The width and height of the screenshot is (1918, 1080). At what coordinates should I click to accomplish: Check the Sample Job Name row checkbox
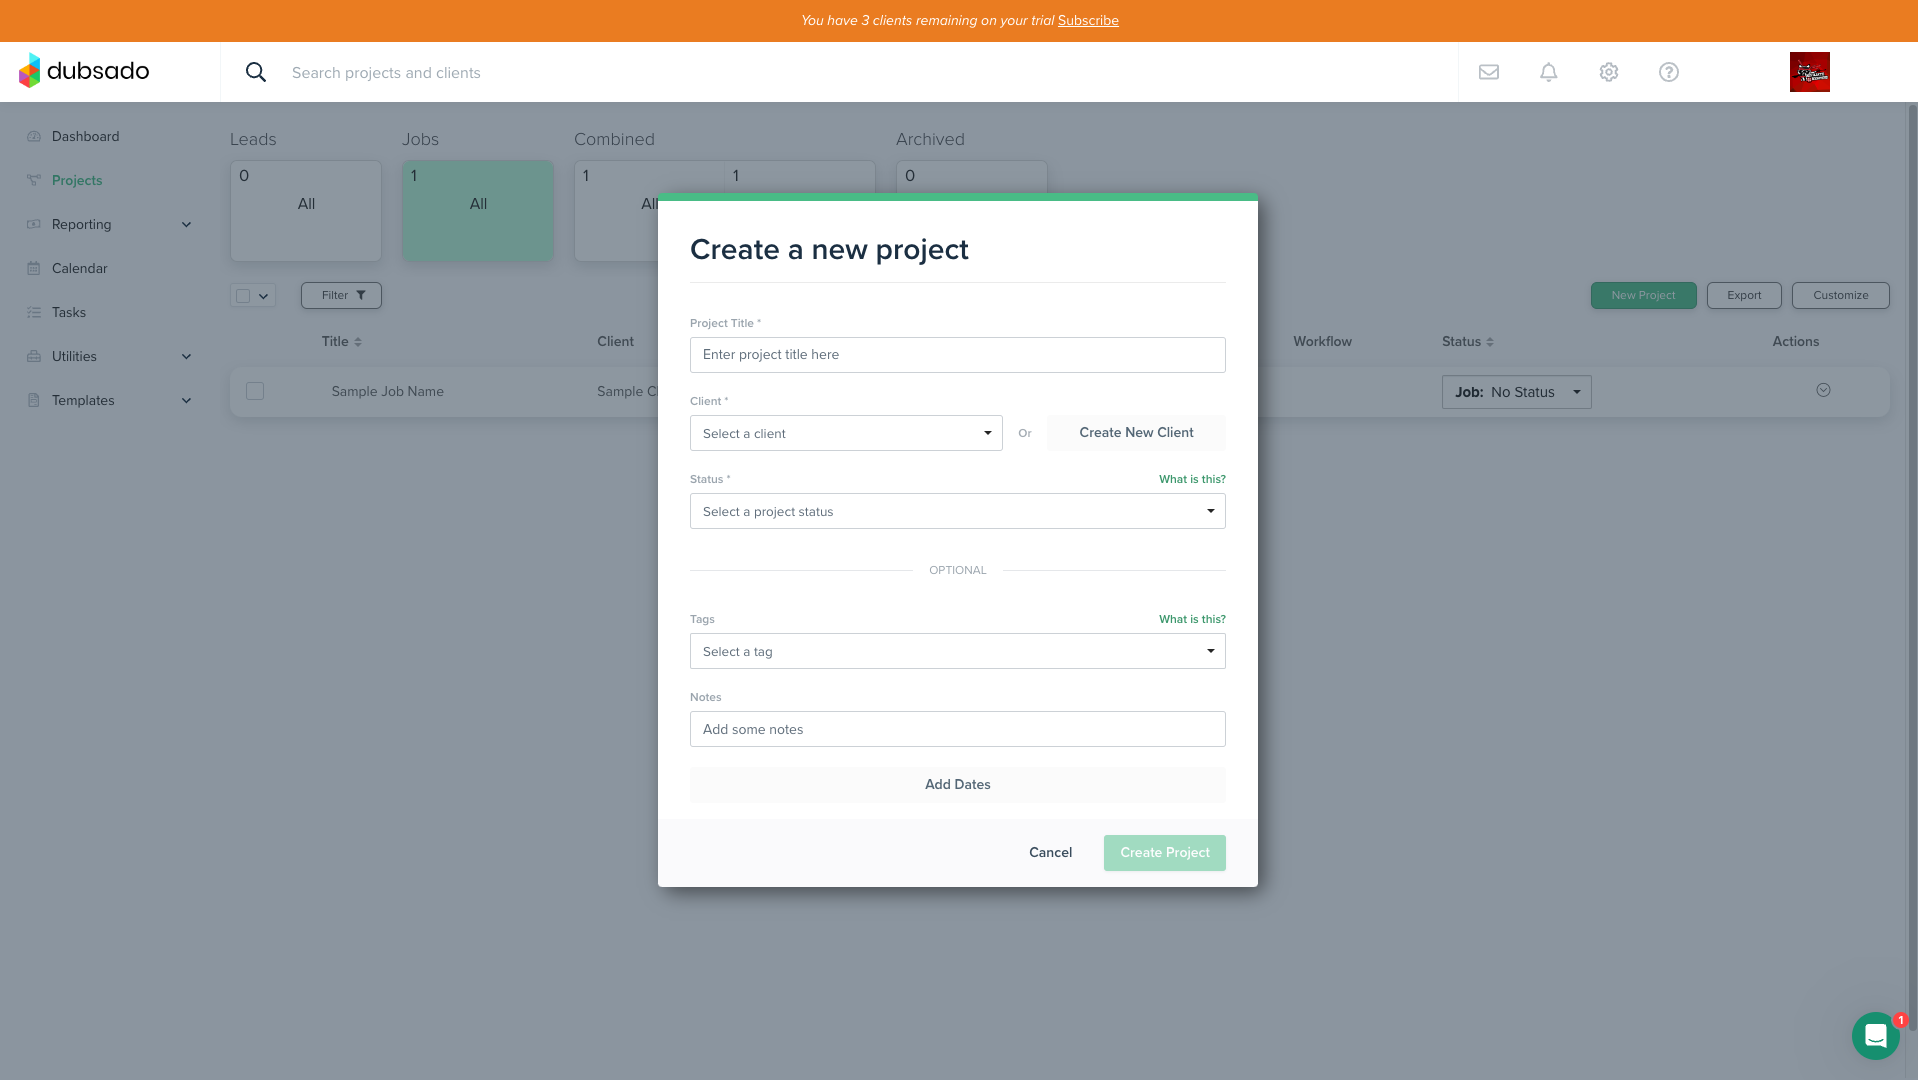pyautogui.click(x=255, y=390)
